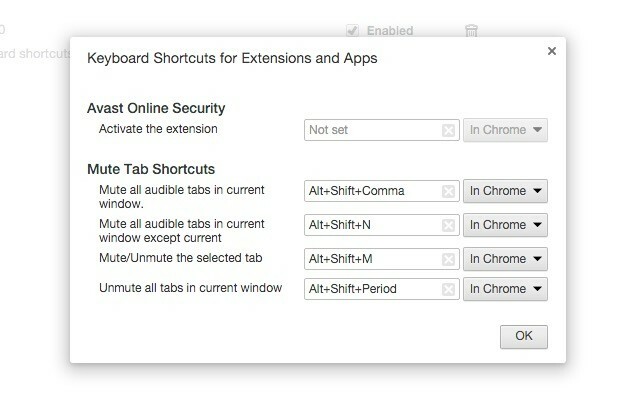Toggle the Enabled checkbox

click(352, 31)
